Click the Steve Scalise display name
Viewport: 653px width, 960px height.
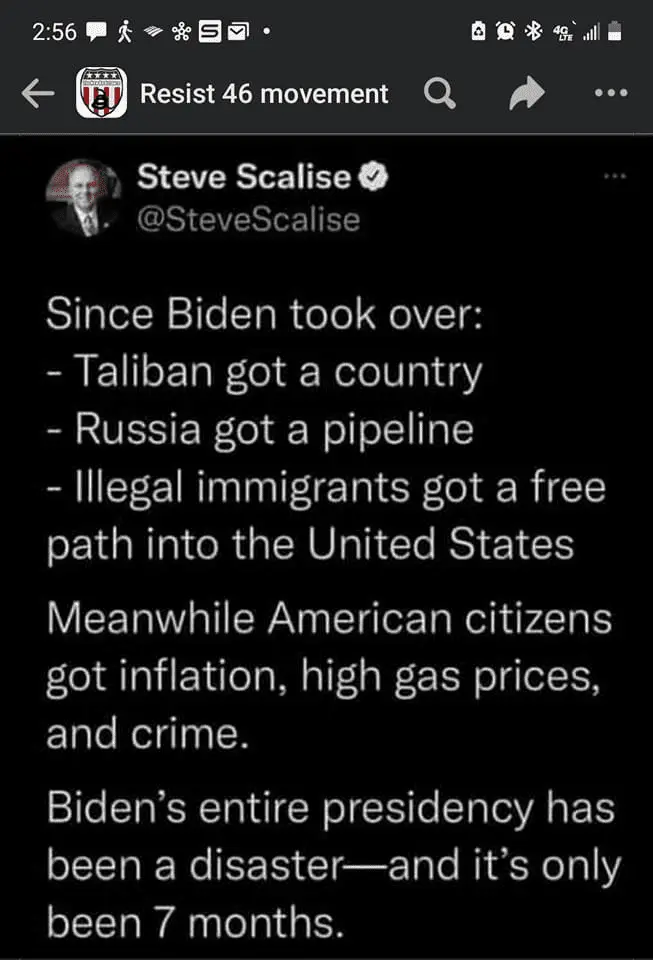[x=244, y=178]
